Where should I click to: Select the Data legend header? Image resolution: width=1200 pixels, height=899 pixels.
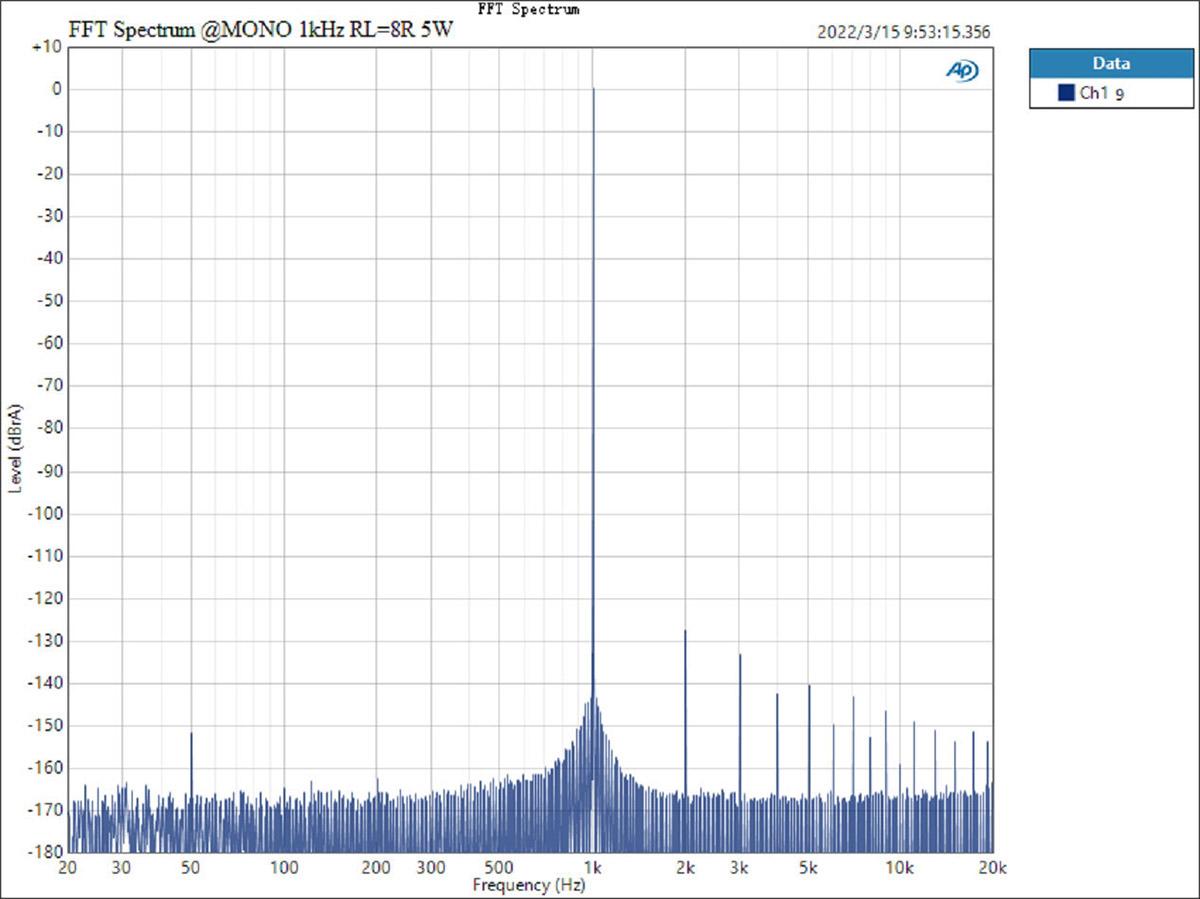(1111, 63)
